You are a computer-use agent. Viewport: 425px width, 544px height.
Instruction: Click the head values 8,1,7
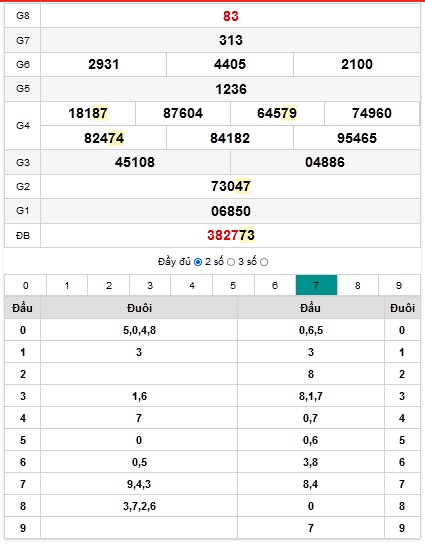(x=311, y=396)
